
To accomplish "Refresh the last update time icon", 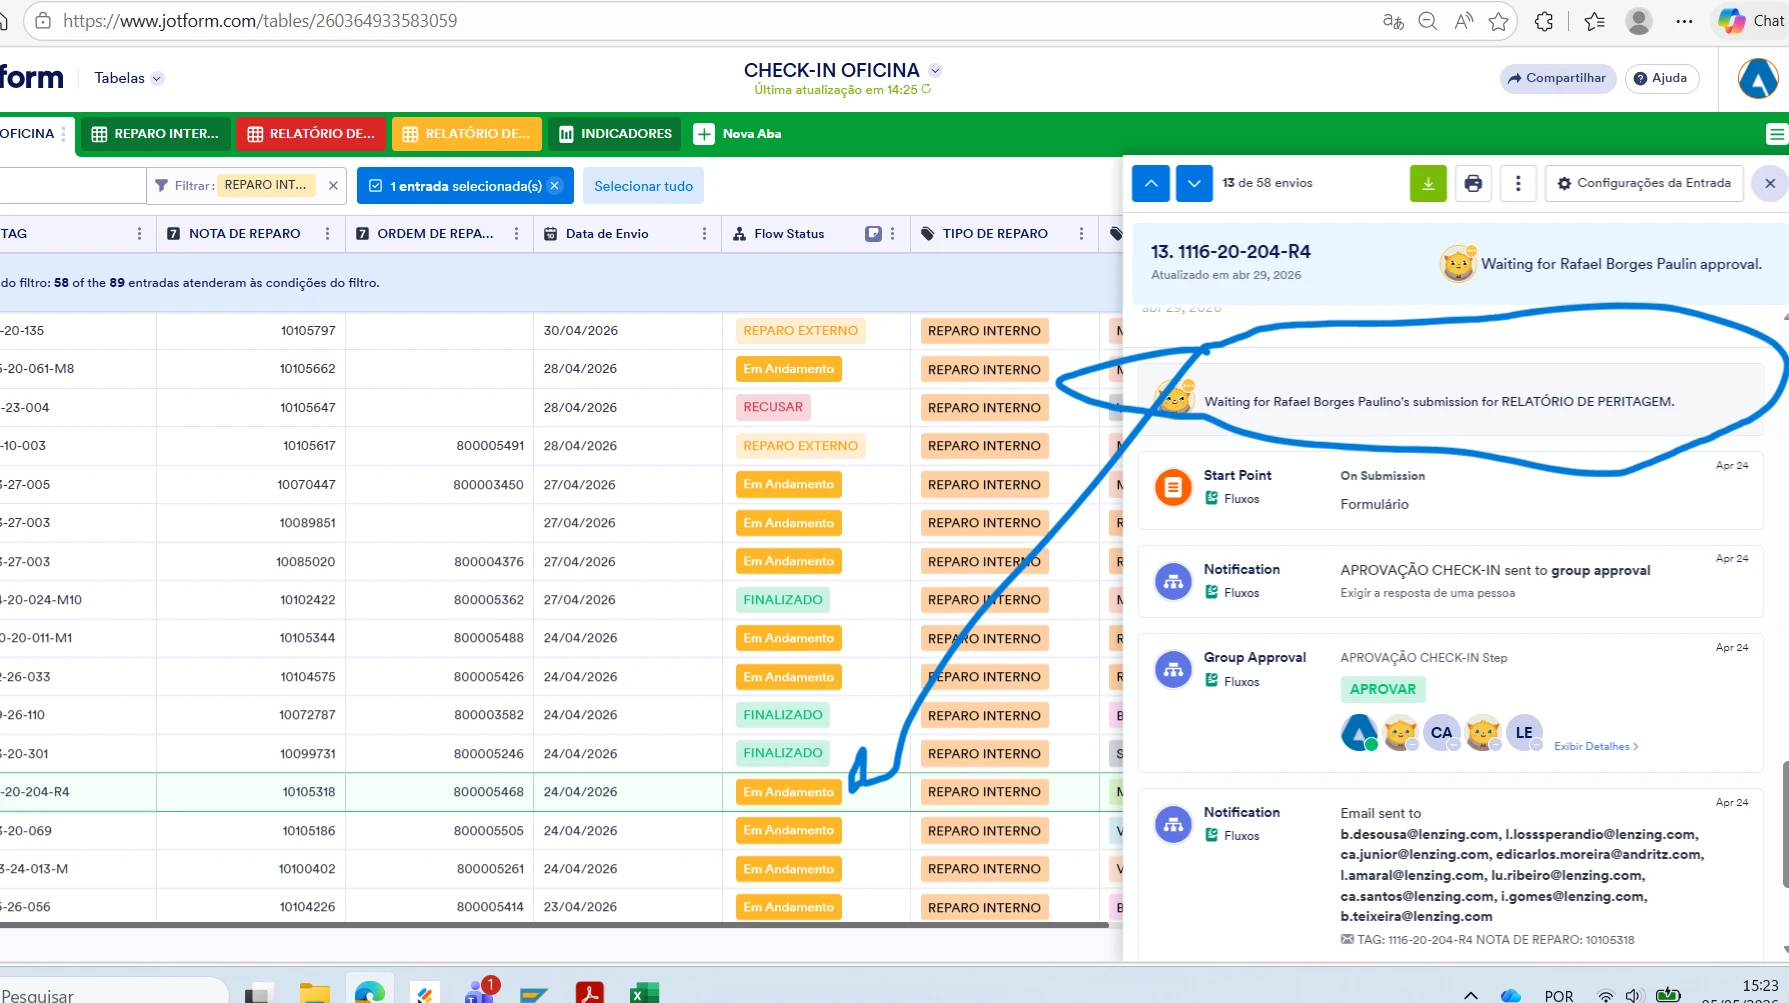I will (x=926, y=89).
